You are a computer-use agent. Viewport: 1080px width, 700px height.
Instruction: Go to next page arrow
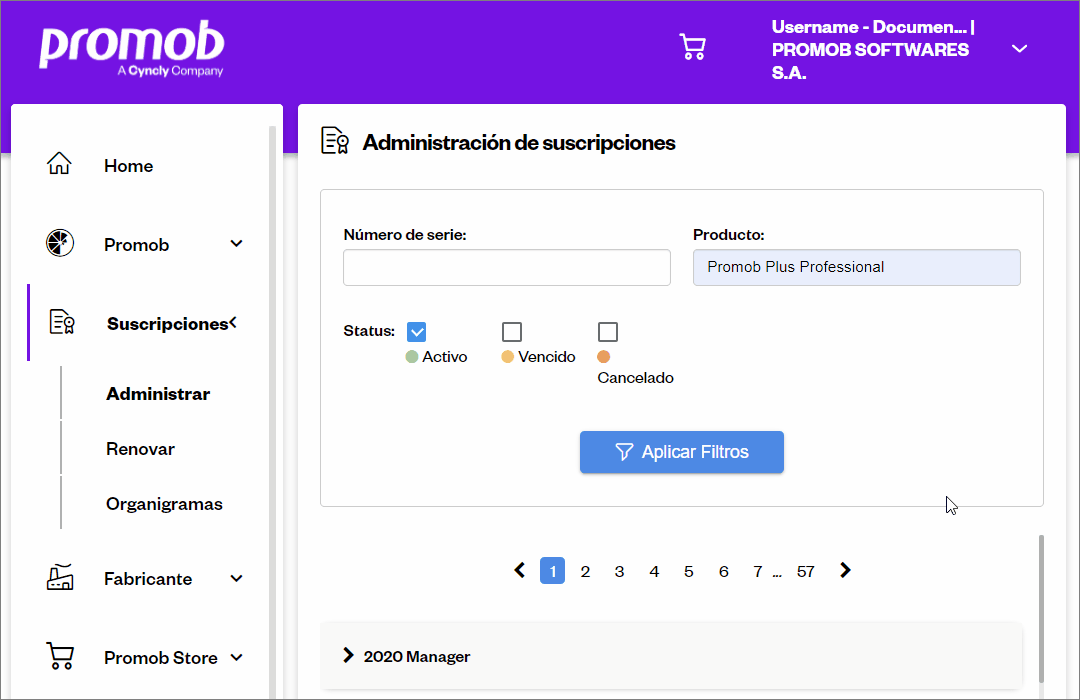pyautogui.click(x=845, y=570)
